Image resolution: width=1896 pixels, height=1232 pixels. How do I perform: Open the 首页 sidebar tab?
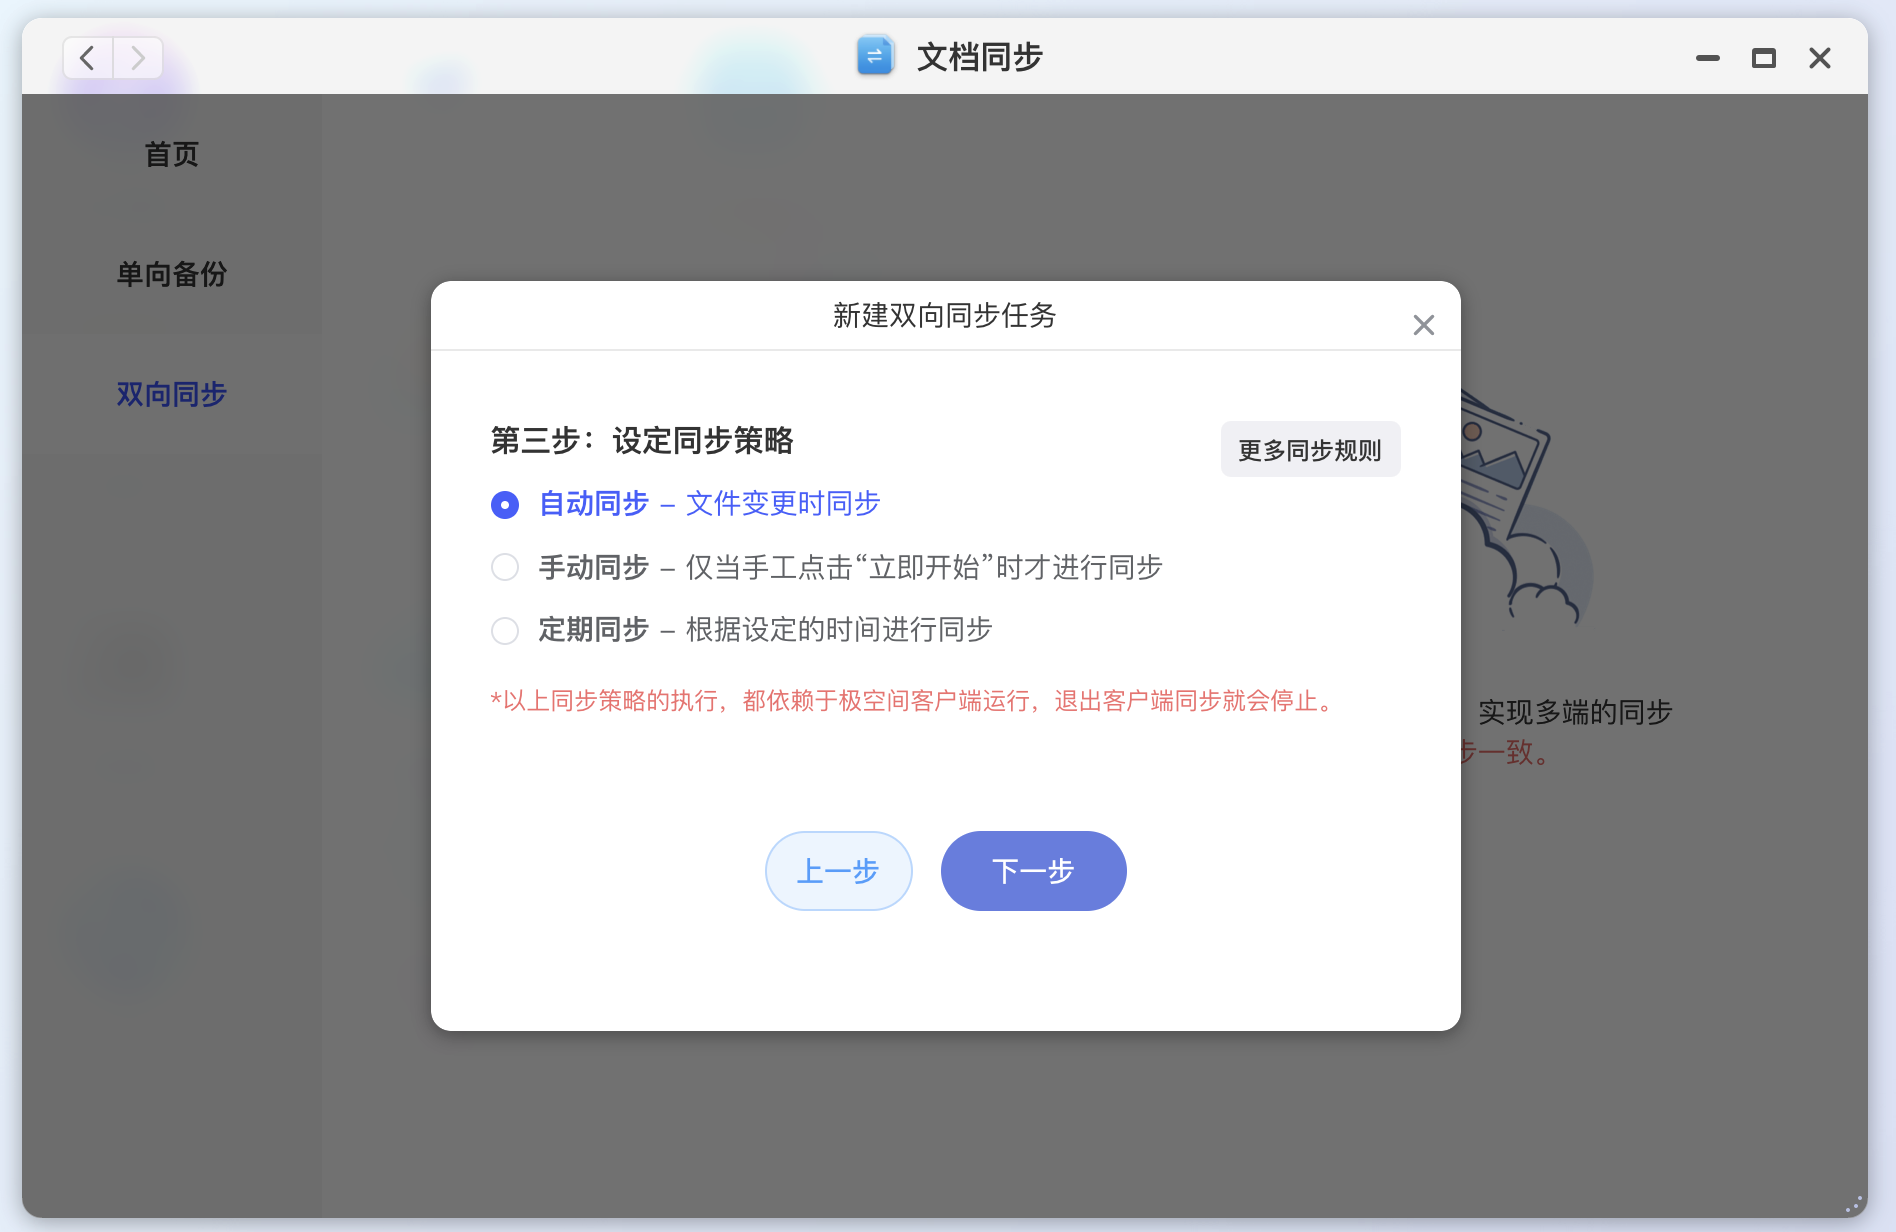(172, 154)
